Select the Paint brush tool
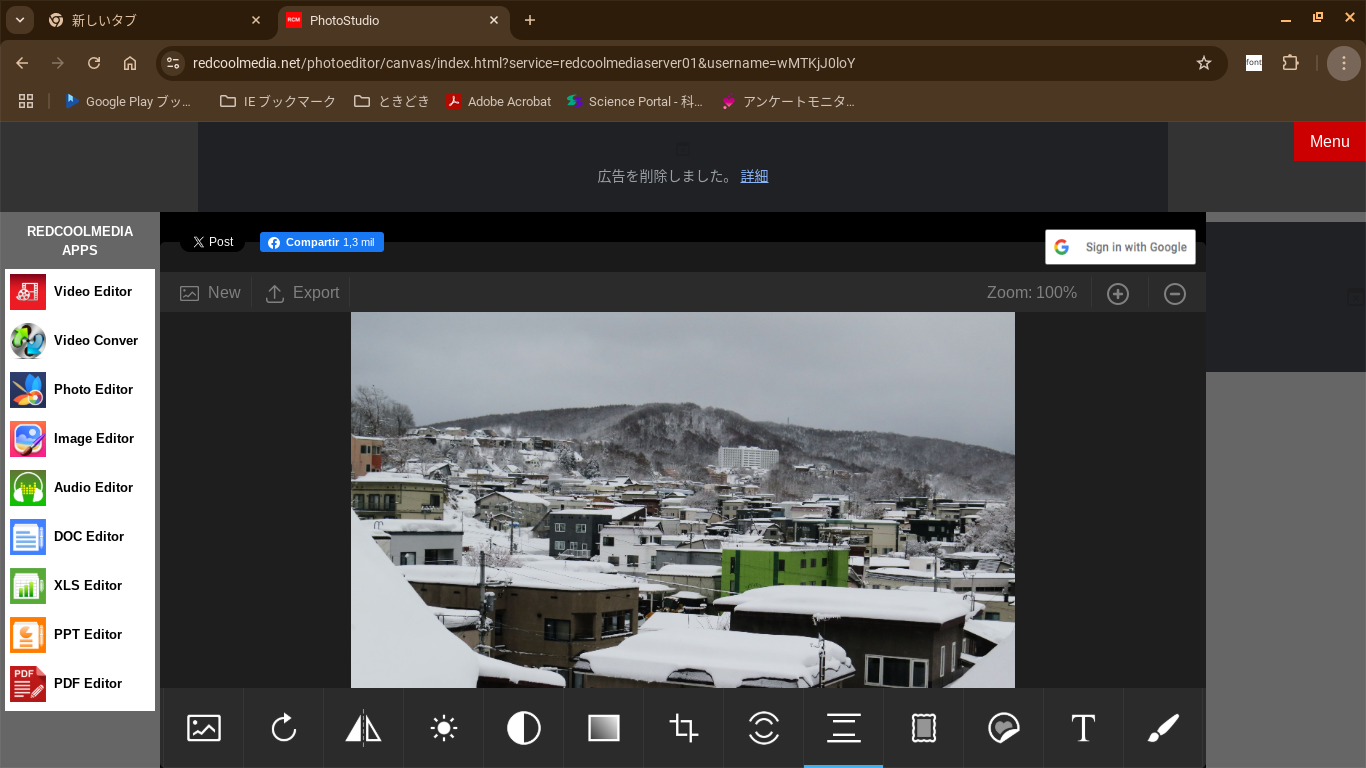This screenshot has width=1366, height=768. pyautogui.click(x=1163, y=728)
